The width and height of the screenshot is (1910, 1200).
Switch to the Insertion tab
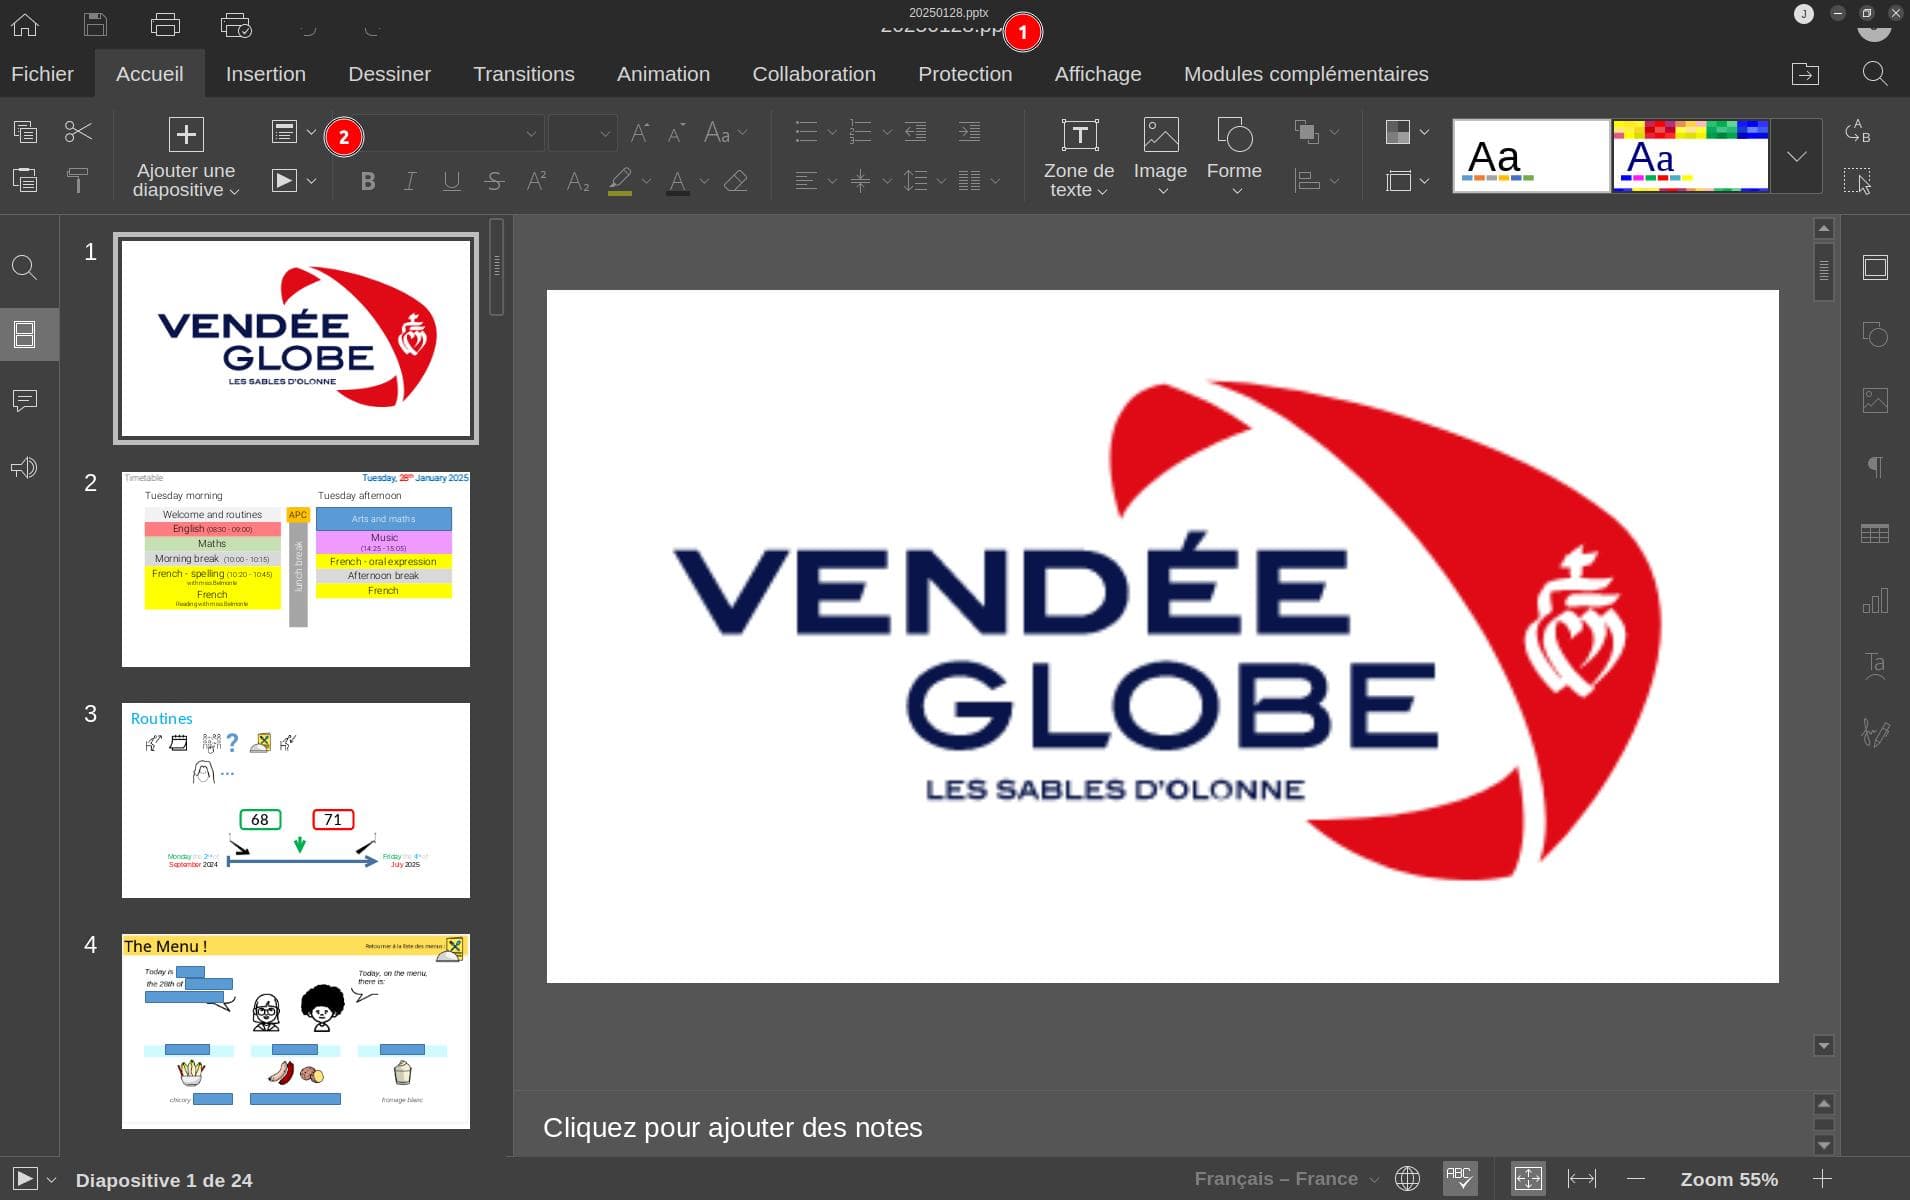tap(266, 74)
